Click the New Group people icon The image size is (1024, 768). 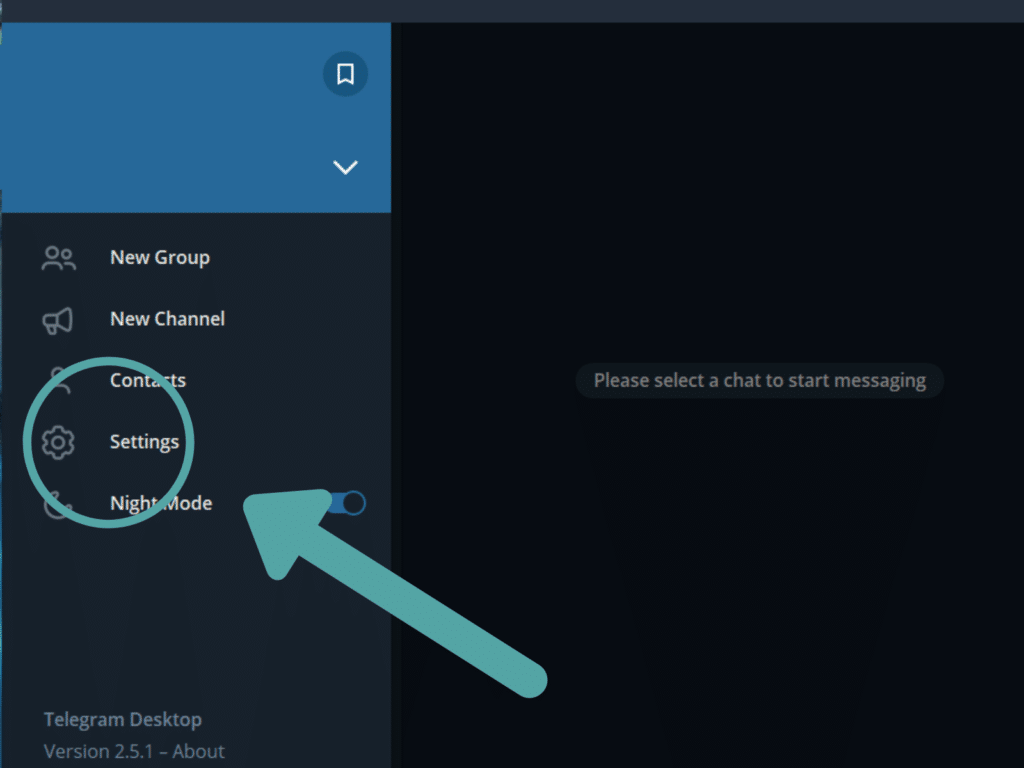(x=59, y=258)
